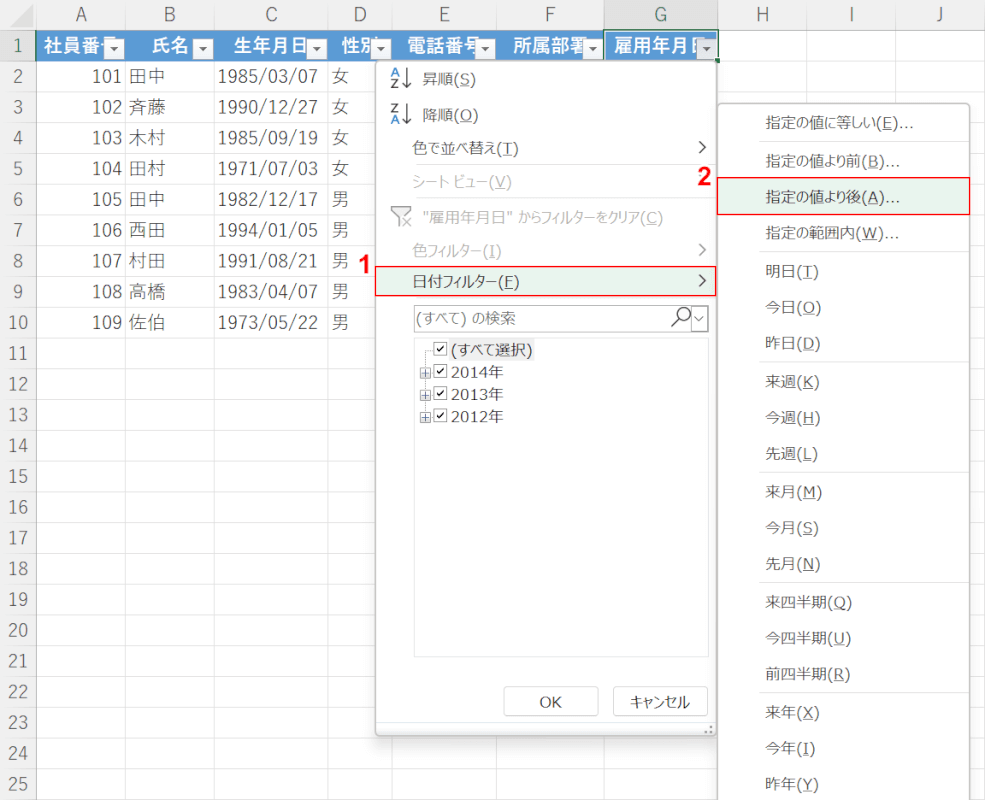Click the resize grip at filter menu corner
The image size is (985, 800).
(709, 729)
